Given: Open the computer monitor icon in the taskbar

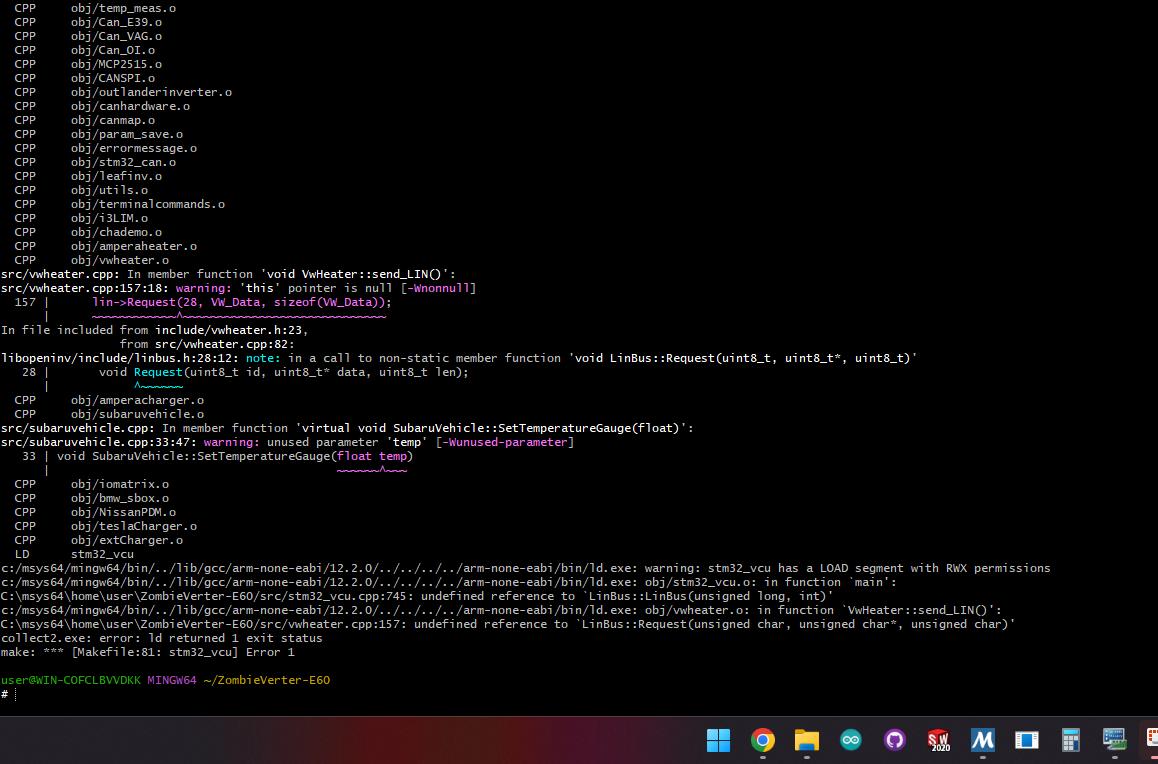Looking at the screenshot, I should click(x=1114, y=740).
